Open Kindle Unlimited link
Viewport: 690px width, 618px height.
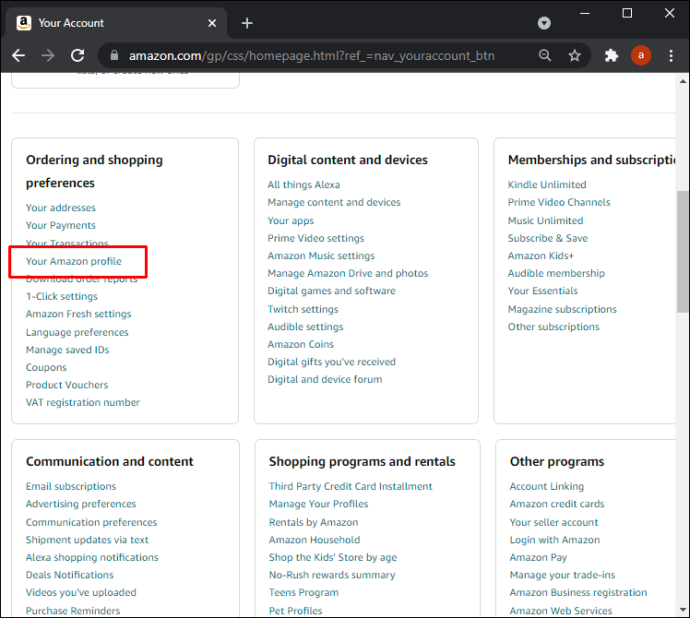547,185
